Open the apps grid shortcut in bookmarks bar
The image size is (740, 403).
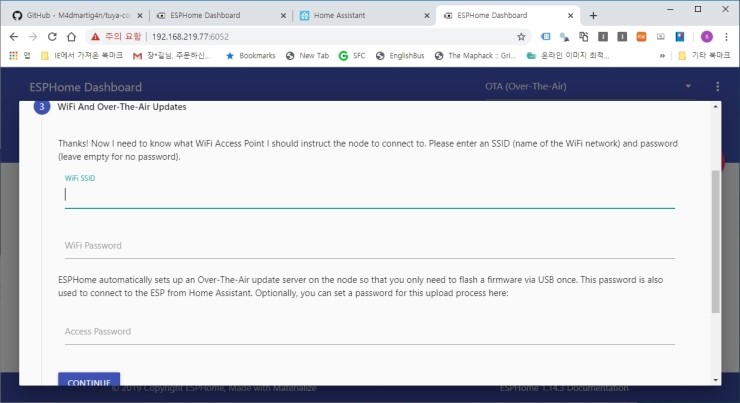click(x=13, y=56)
